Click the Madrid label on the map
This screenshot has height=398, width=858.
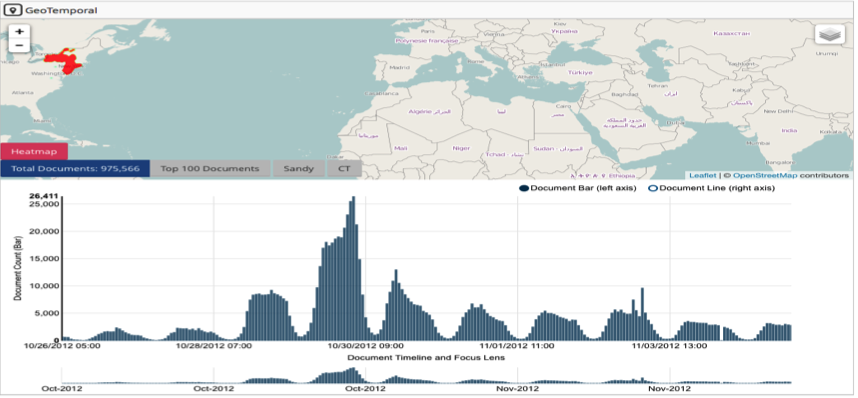pos(399,68)
